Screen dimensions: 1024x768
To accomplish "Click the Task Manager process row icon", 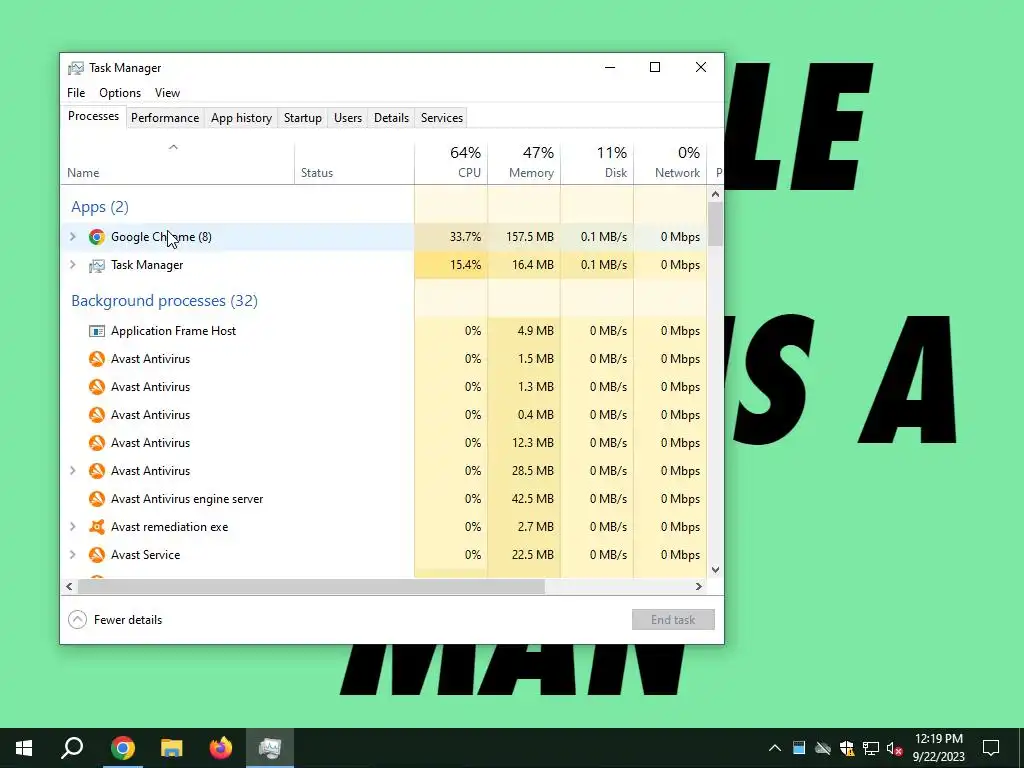I will click(x=97, y=265).
